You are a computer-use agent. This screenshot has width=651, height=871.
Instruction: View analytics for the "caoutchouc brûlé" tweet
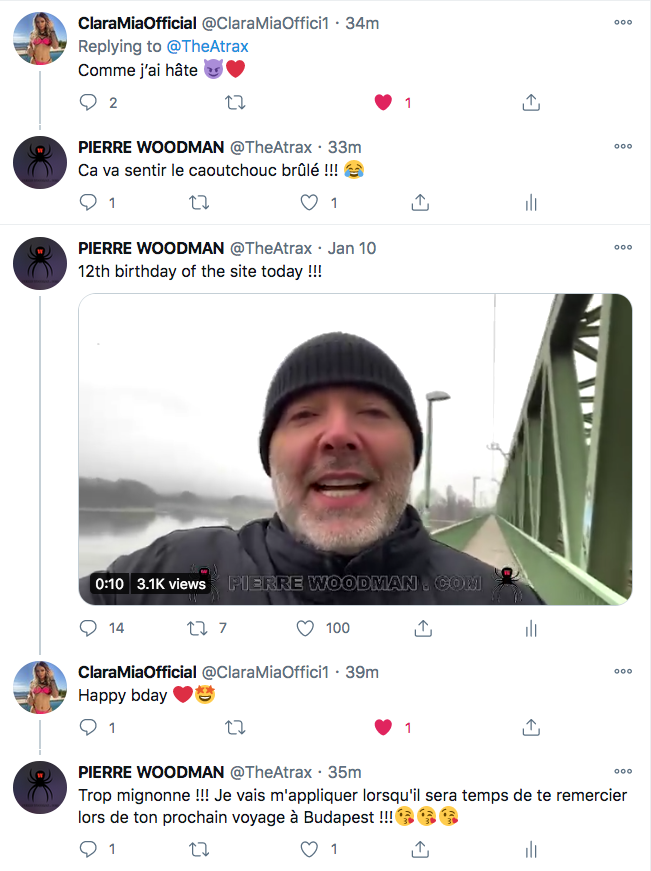coord(531,202)
